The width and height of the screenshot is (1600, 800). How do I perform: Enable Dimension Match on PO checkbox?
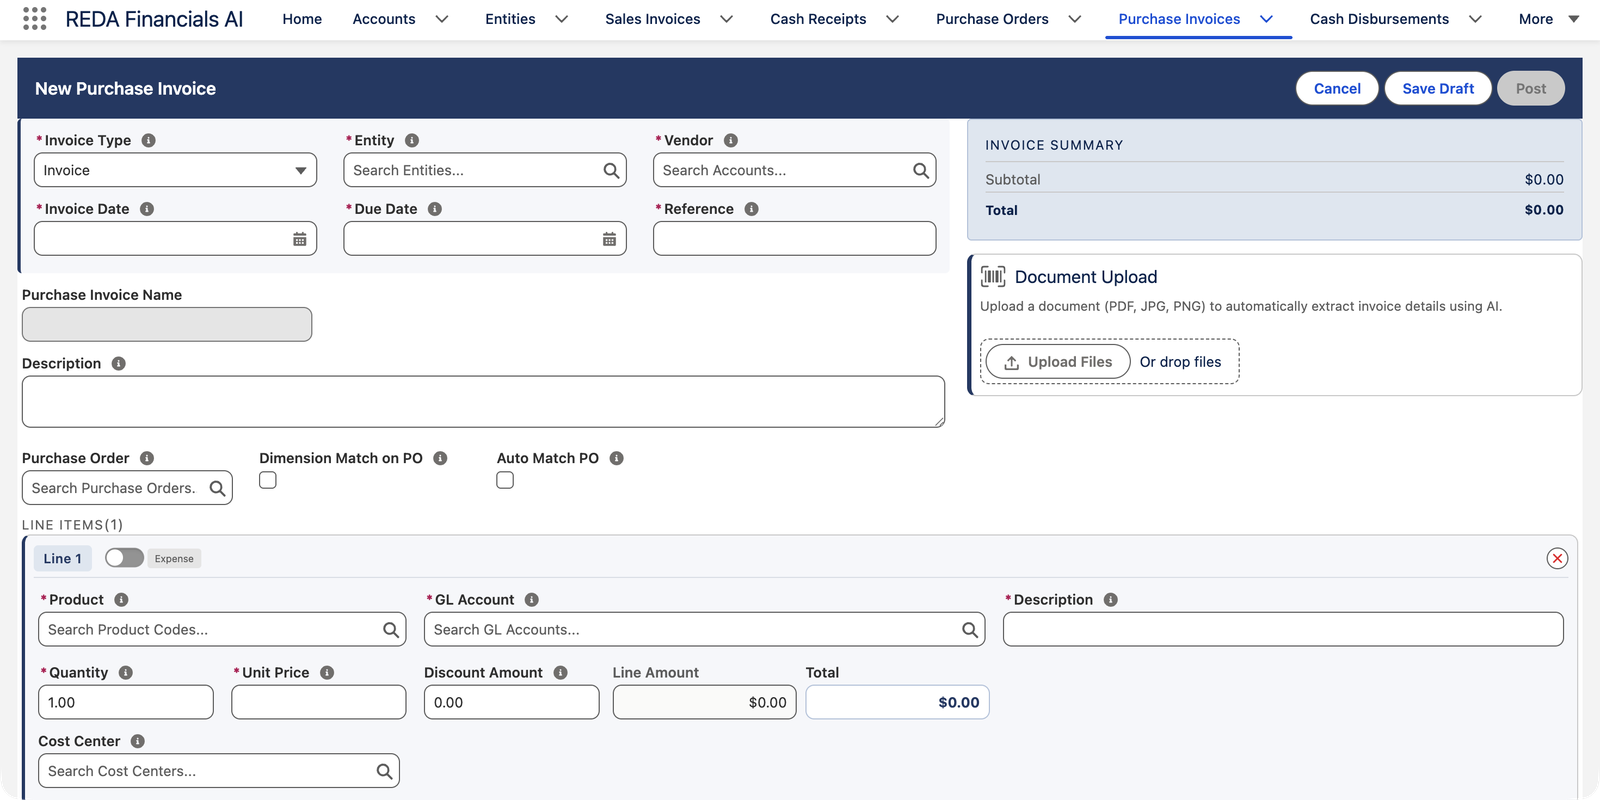(267, 480)
